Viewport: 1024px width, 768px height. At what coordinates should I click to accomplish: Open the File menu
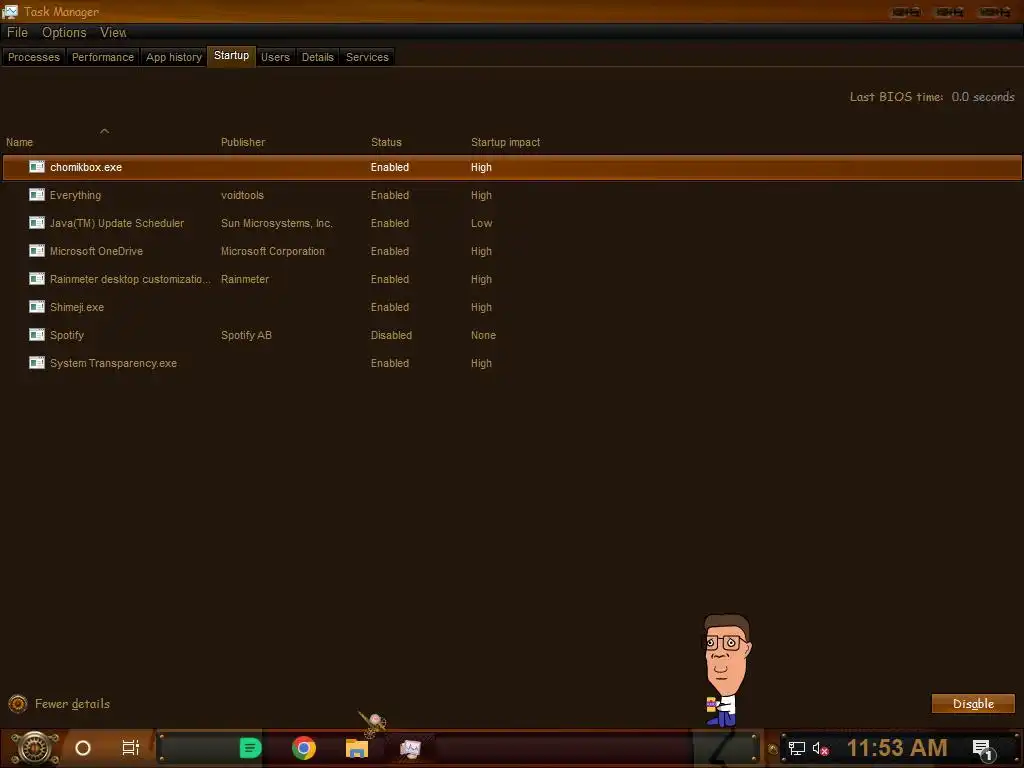[x=18, y=33]
